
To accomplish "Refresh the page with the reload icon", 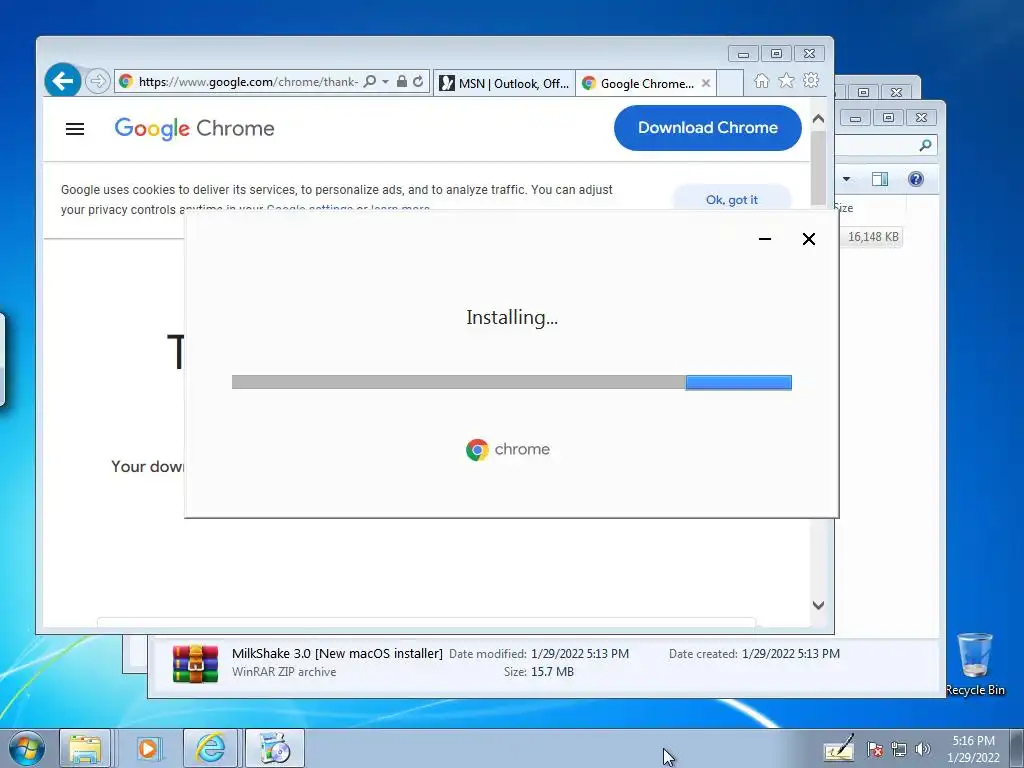I will 418,81.
